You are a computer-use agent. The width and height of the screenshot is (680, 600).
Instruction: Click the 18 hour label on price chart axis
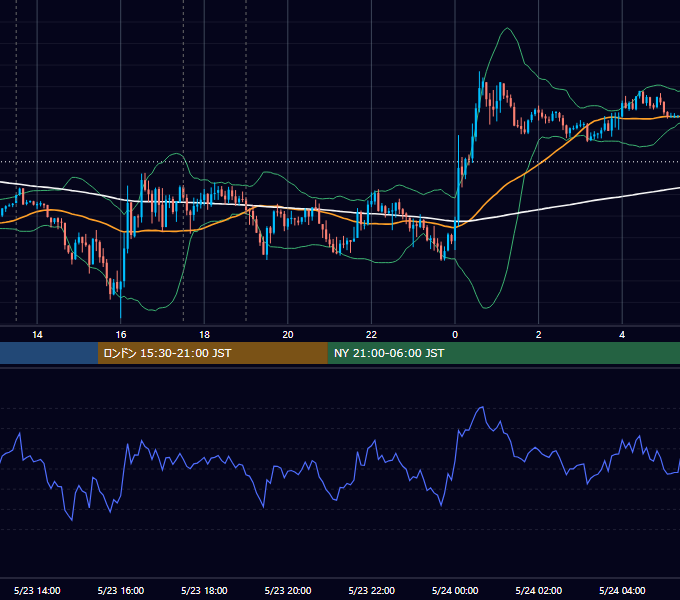[204, 335]
